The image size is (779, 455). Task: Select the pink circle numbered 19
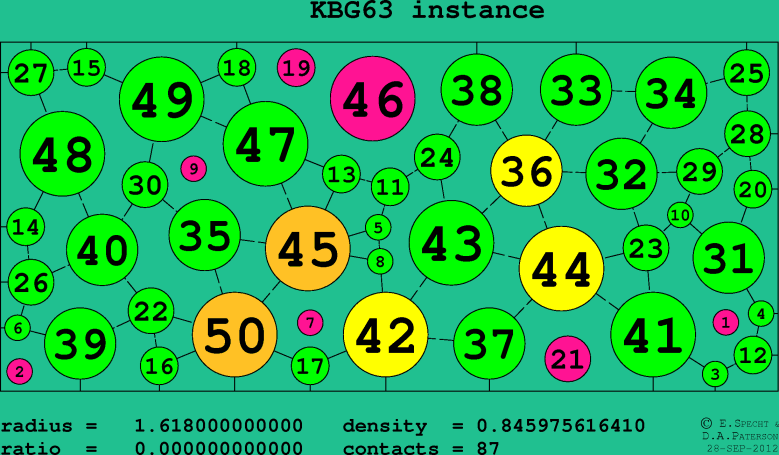(296, 68)
